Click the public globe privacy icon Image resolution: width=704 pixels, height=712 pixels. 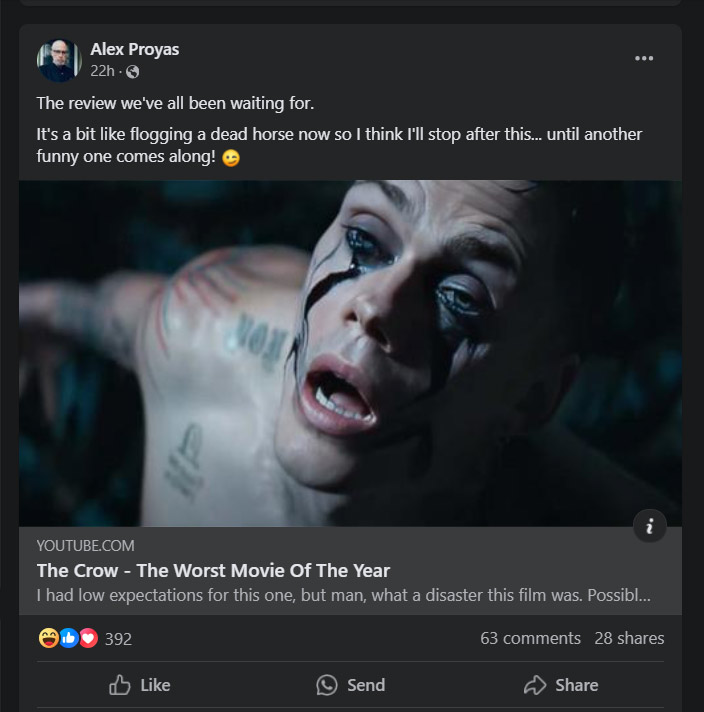pyautogui.click(x=133, y=71)
